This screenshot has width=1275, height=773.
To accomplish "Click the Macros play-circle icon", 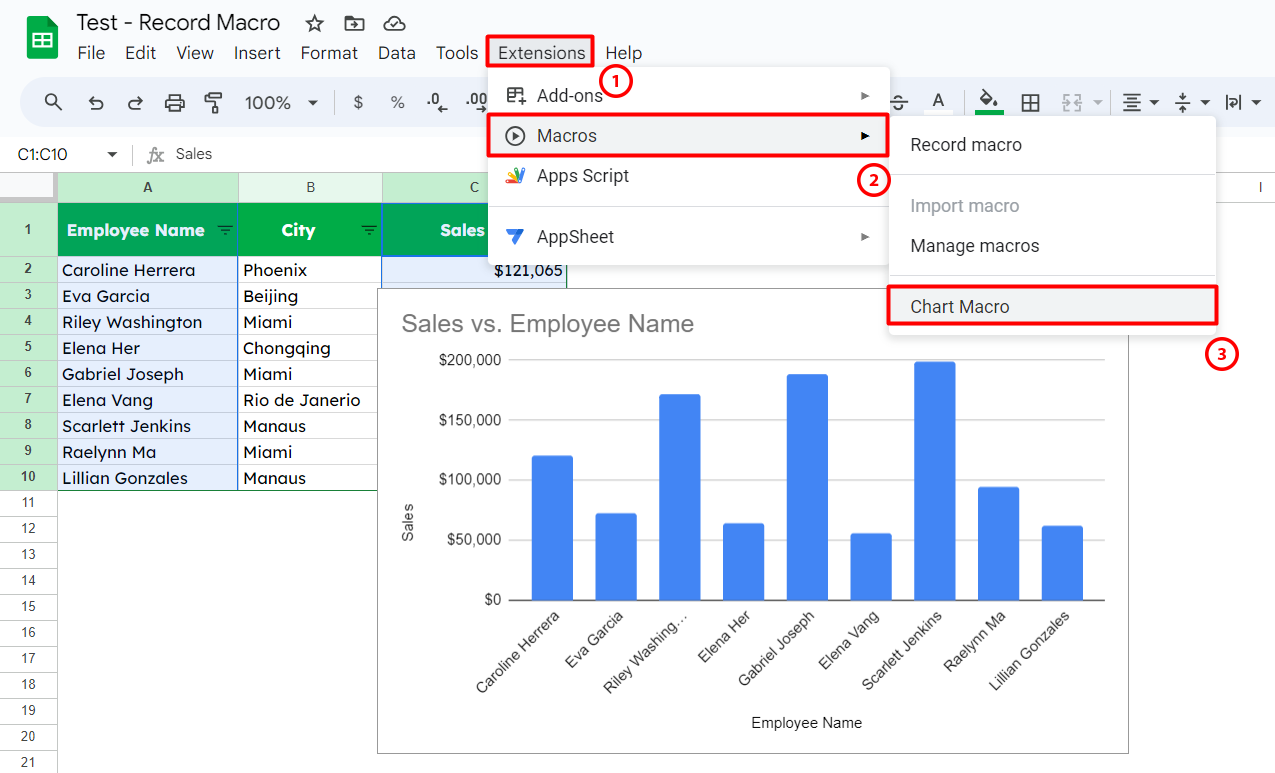I will click(515, 135).
